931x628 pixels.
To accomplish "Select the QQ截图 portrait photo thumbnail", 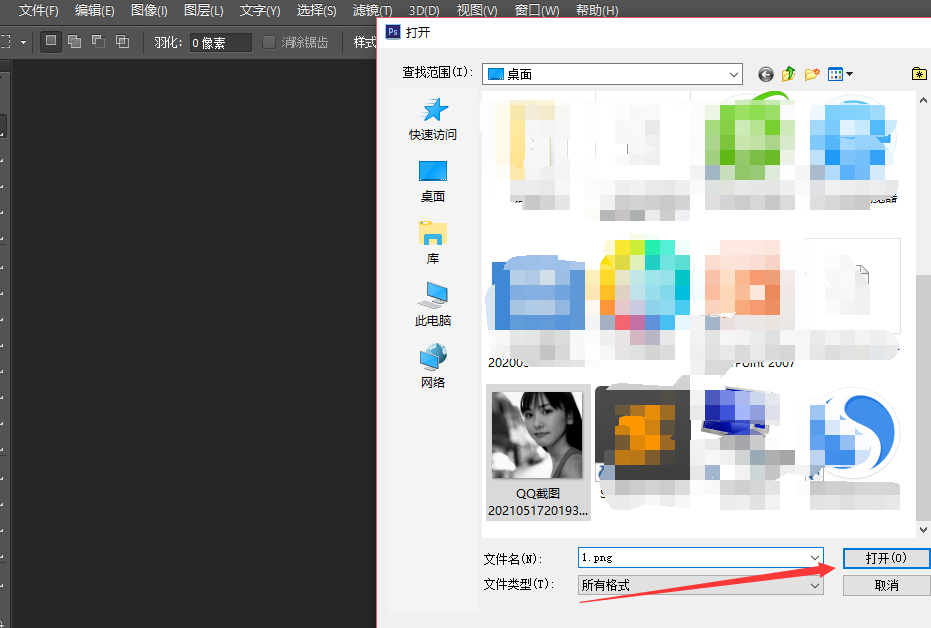I will coord(537,436).
